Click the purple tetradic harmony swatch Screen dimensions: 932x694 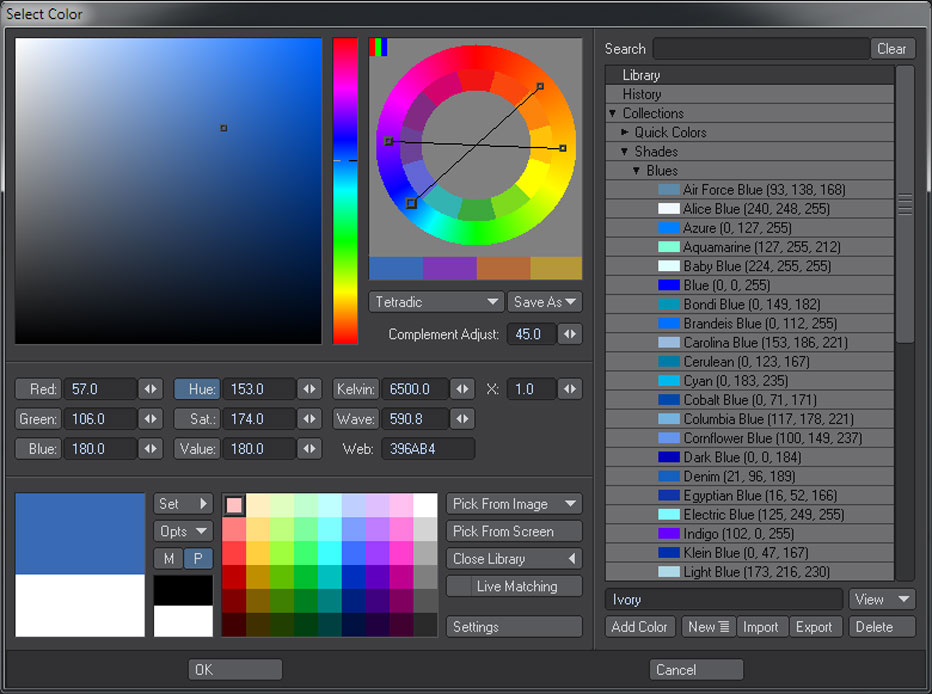tap(449, 268)
